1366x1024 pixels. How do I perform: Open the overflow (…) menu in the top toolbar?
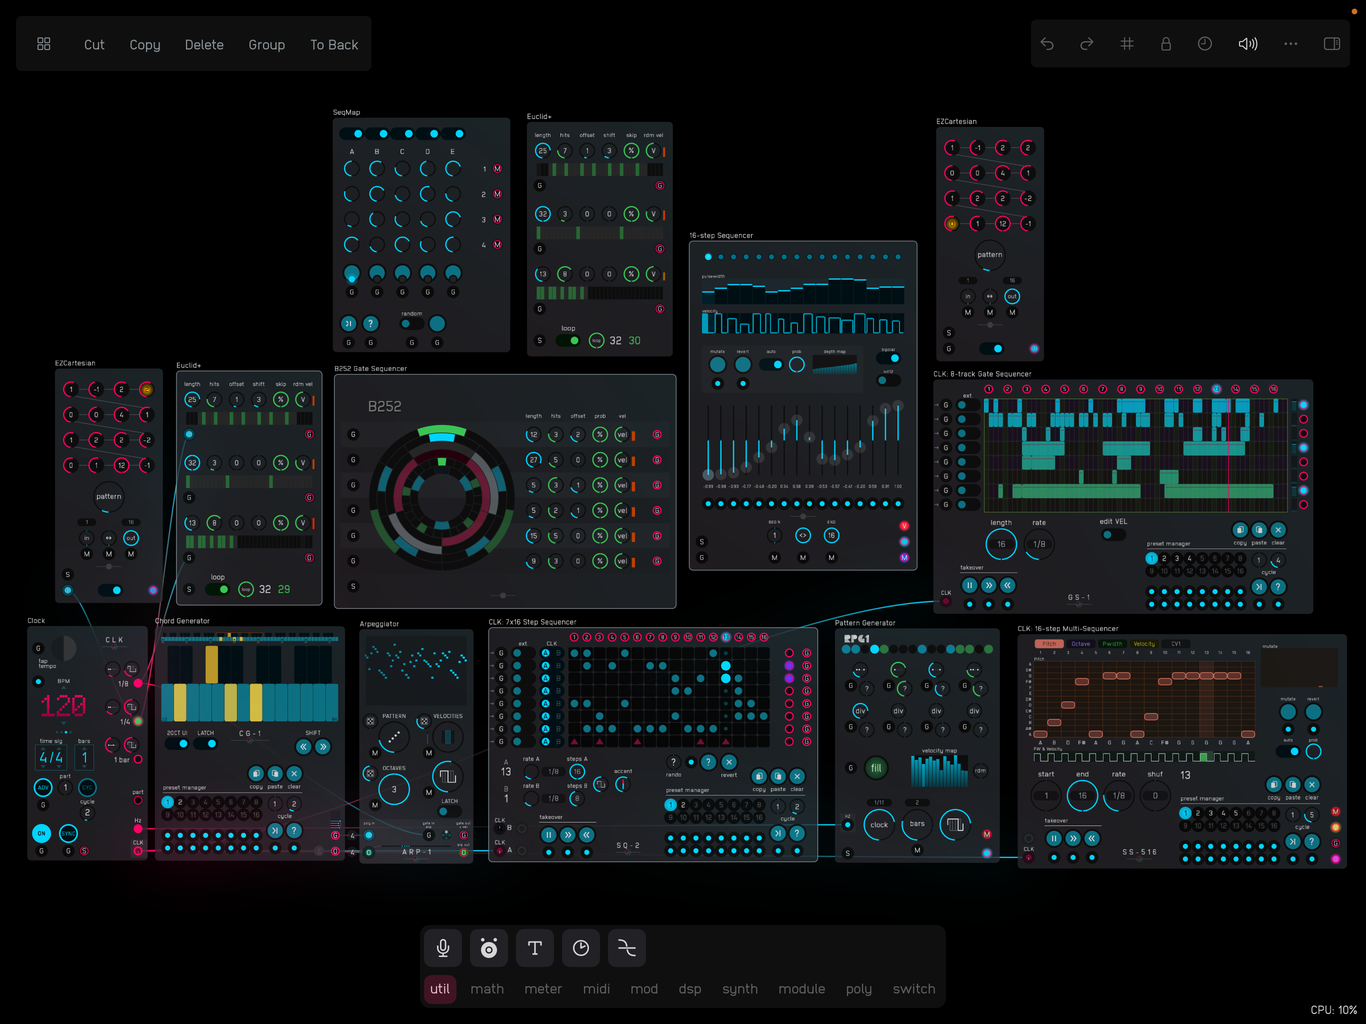tap(1290, 44)
